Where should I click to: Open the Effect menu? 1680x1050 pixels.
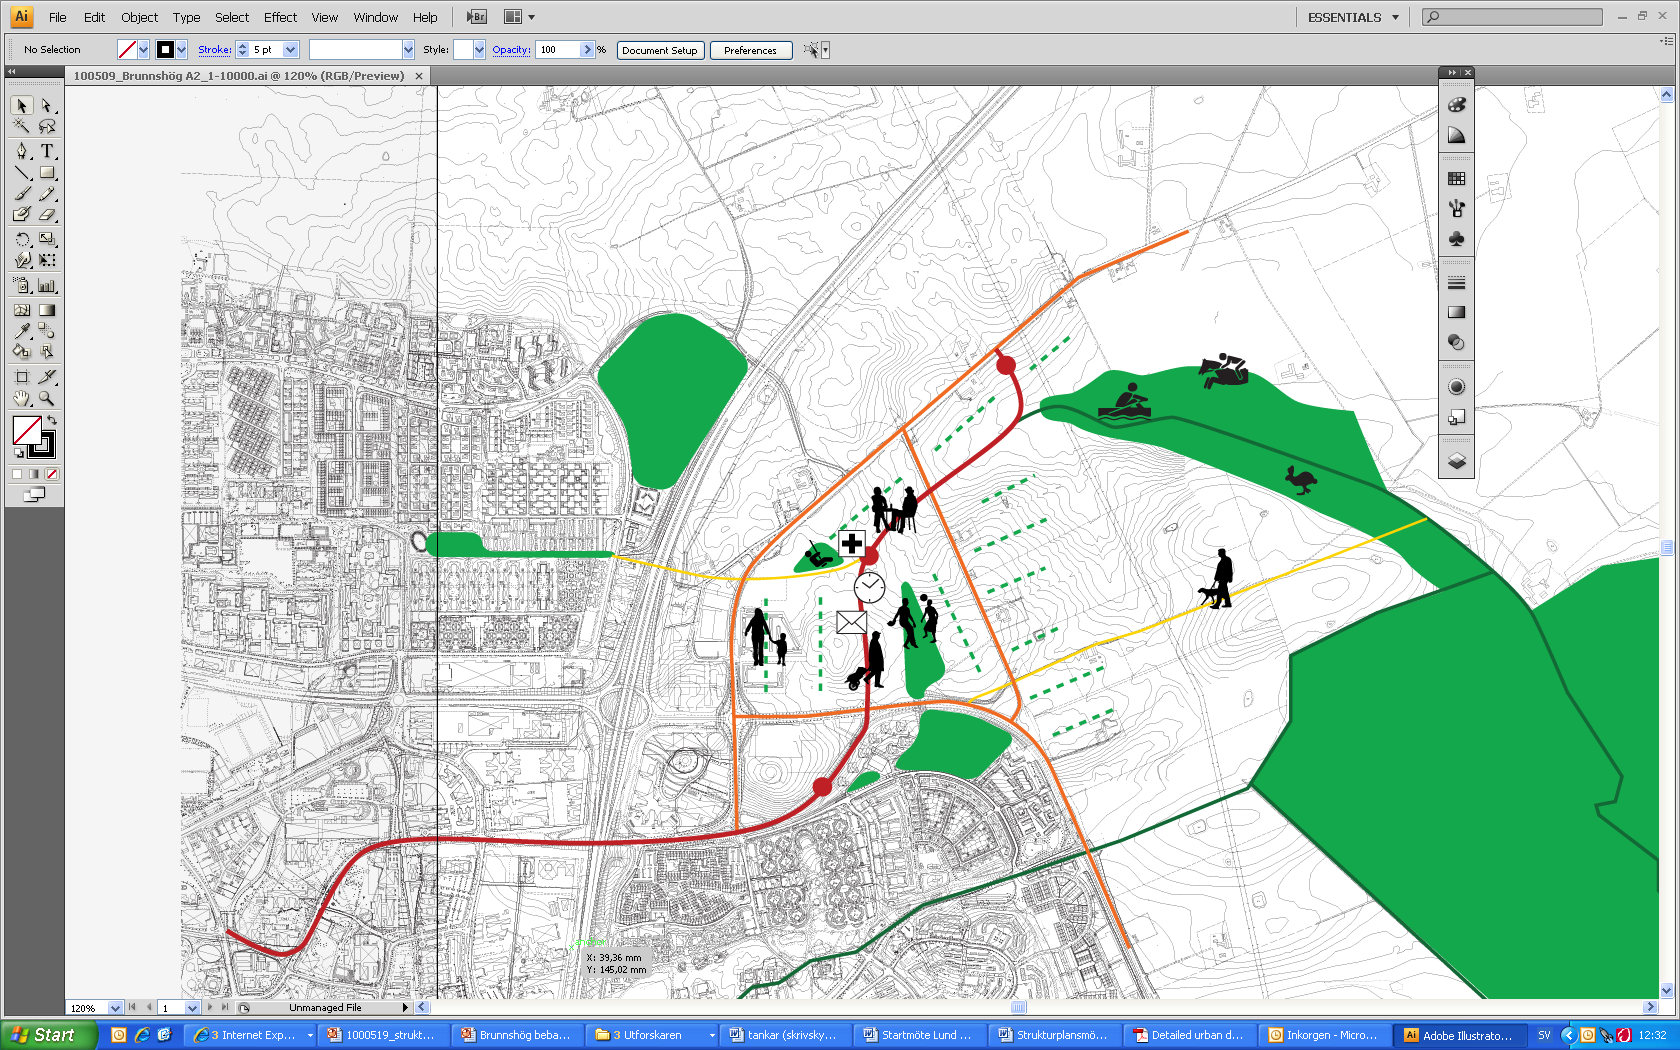pos(280,17)
